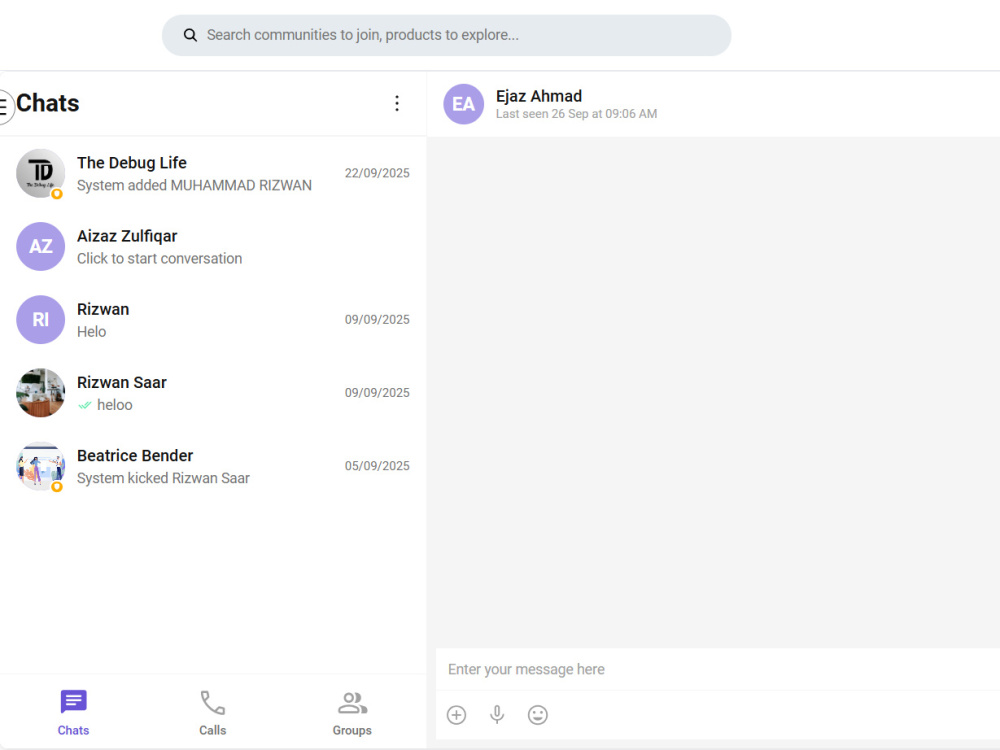The height and width of the screenshot is (750, 1000).
Task: Open the Rizwan chat with Helo
Action: pos(213,320)
